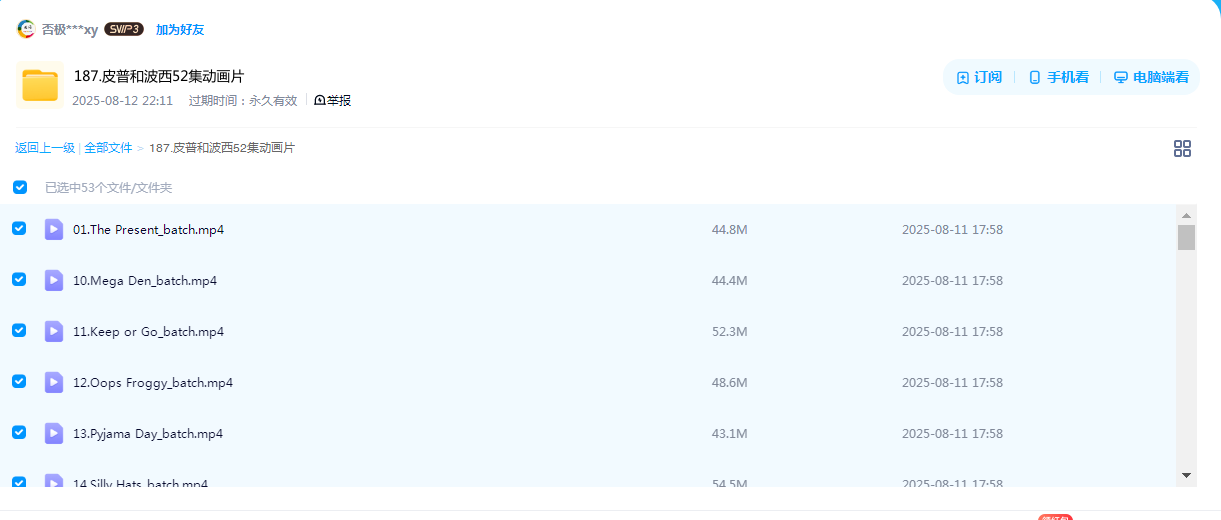Go to 全部文件 in breadcrumb

point(108,148)
